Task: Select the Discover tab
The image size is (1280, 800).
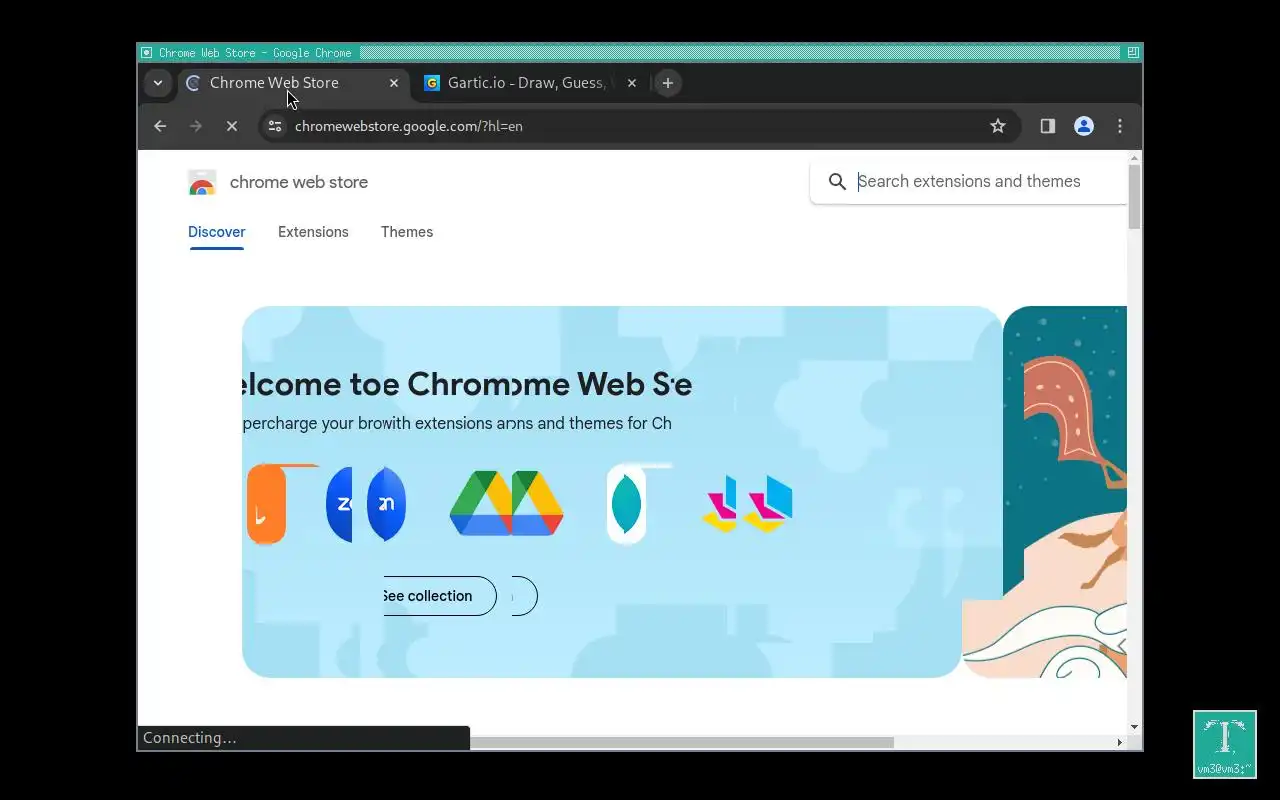Action: click(x=217, y=232)
